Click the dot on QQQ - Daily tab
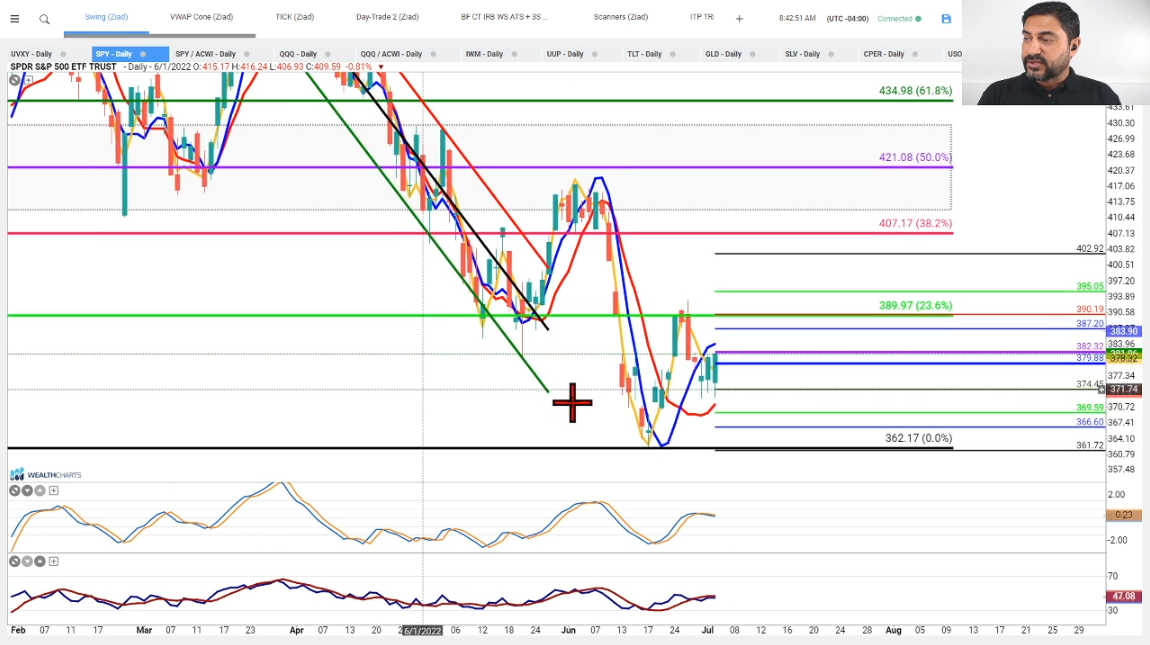The height and width of the screenshot is (645, 1150). pyautogui.click(x=328, y=54)
